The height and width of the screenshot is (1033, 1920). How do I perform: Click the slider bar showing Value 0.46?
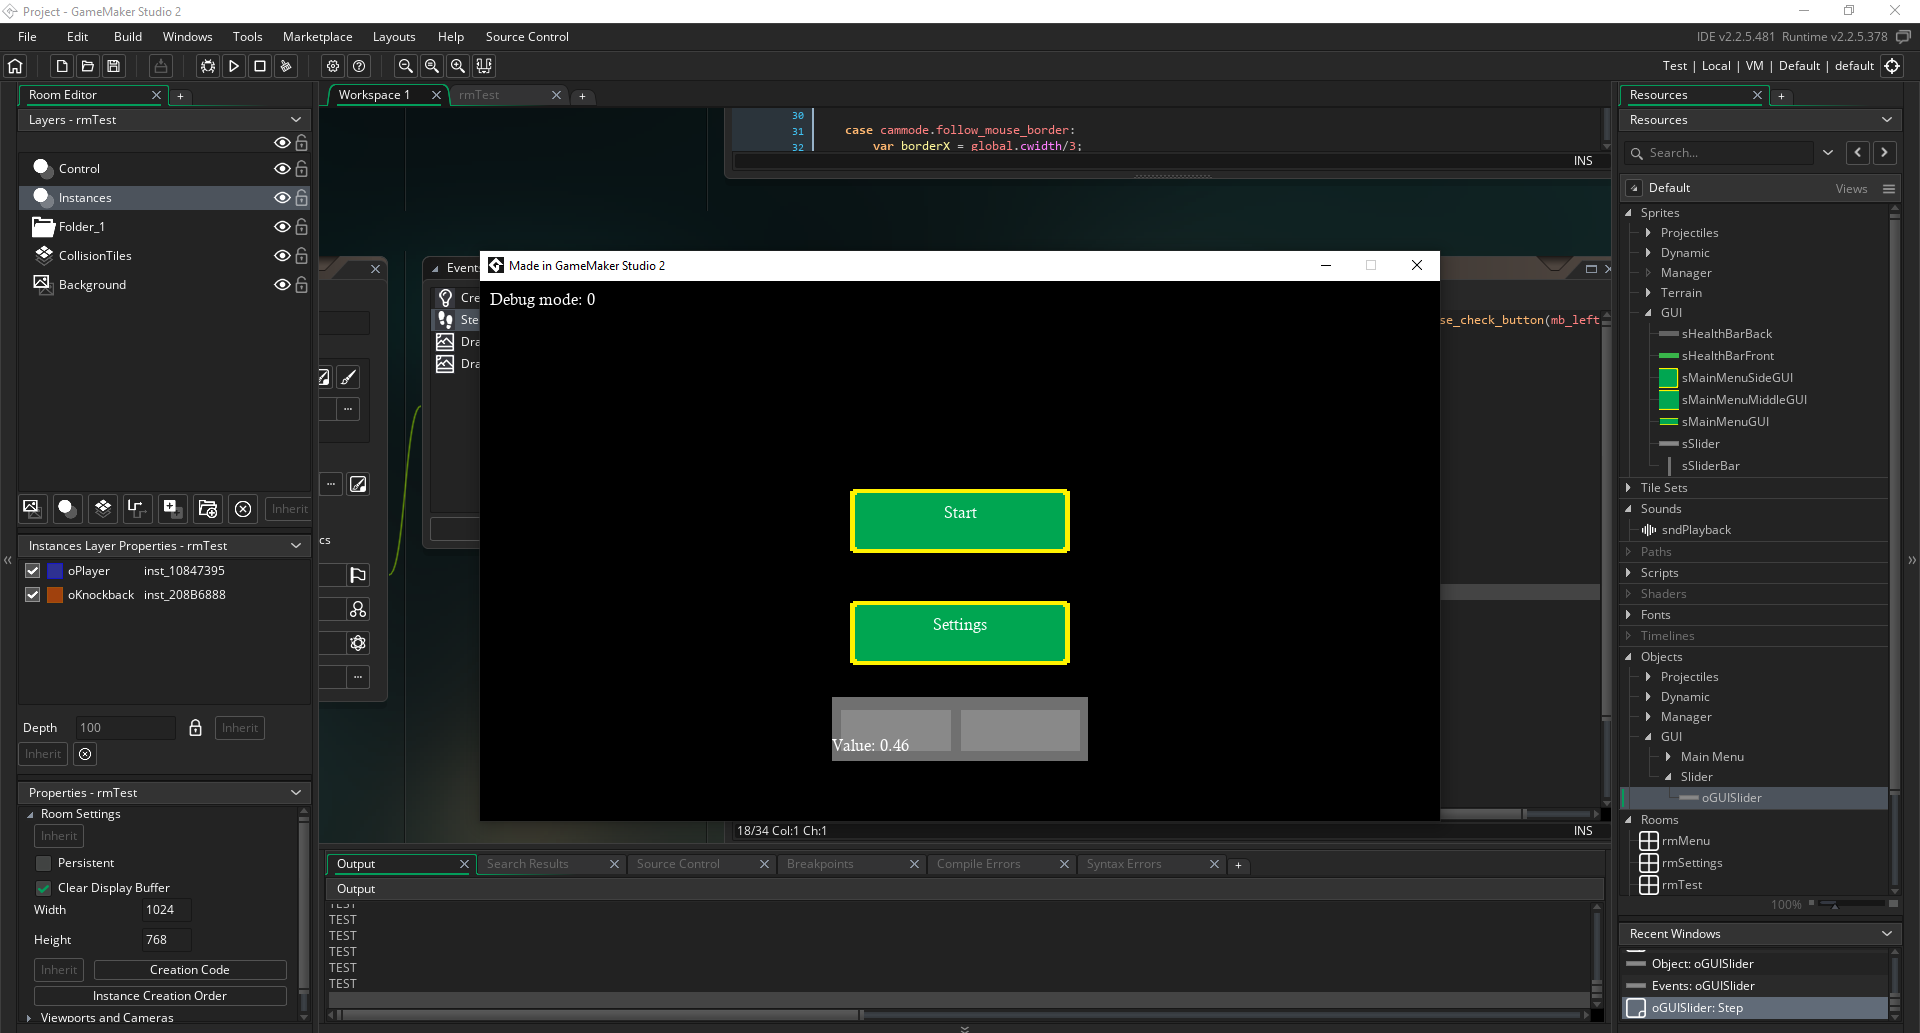[x=959, y=729]
